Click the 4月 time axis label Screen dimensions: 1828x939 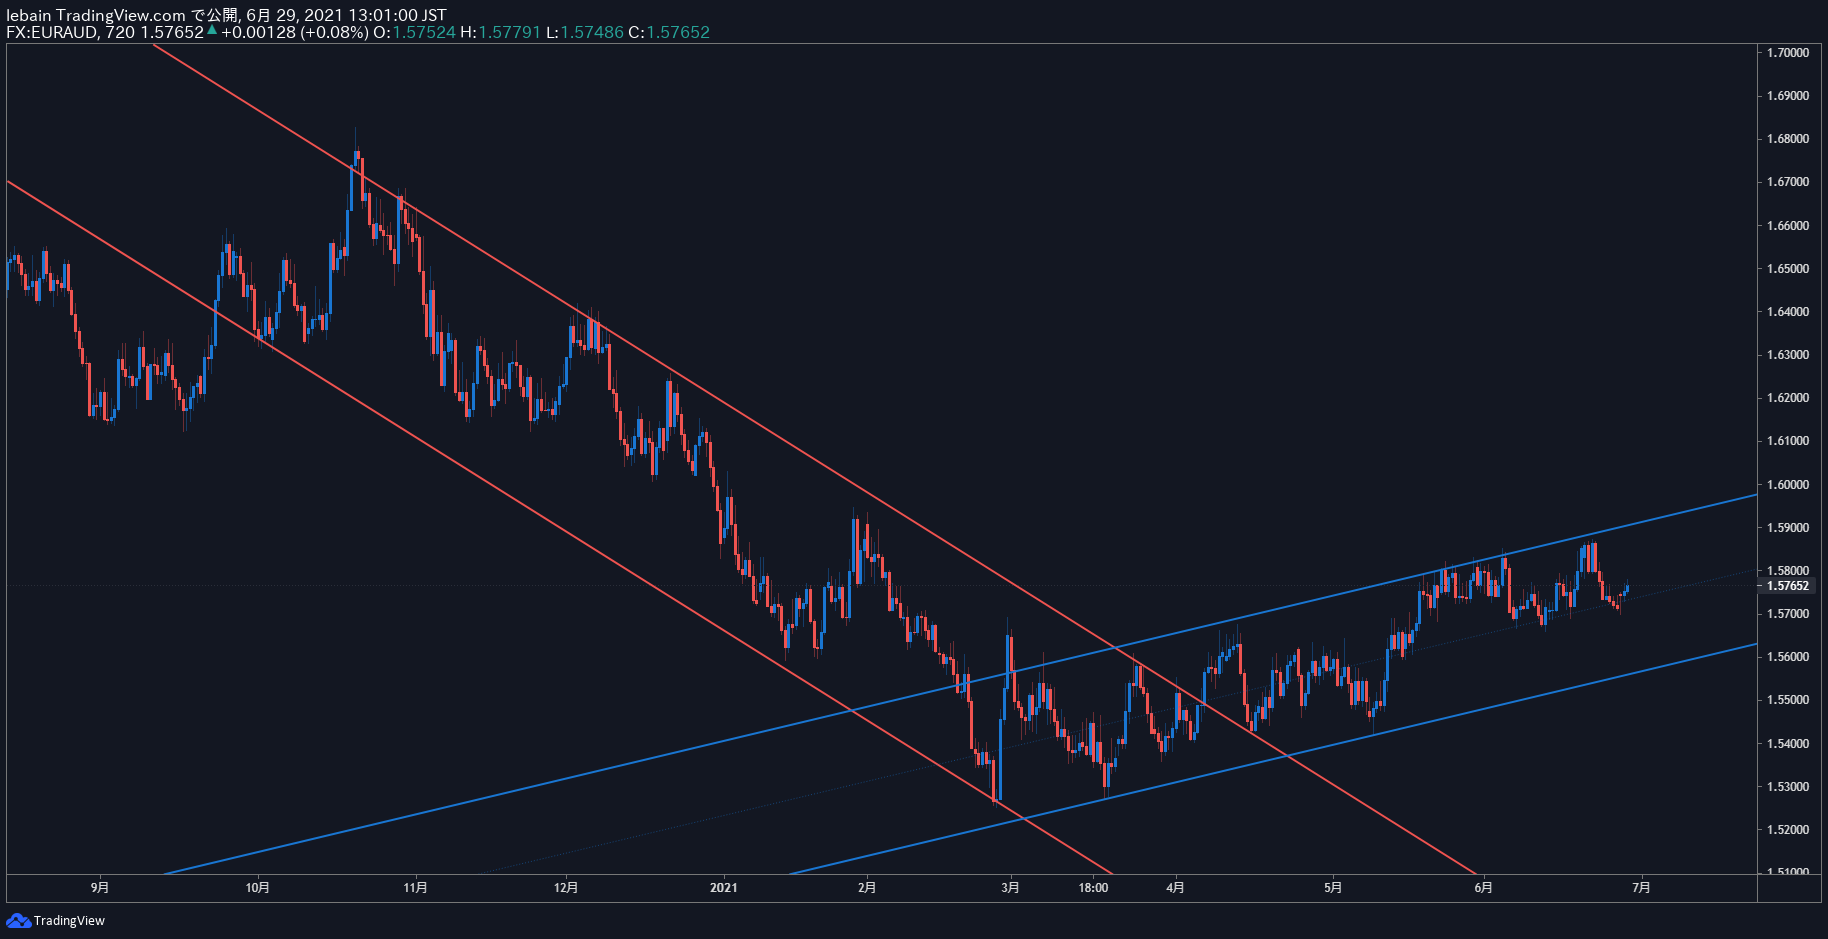(1176, 887)
